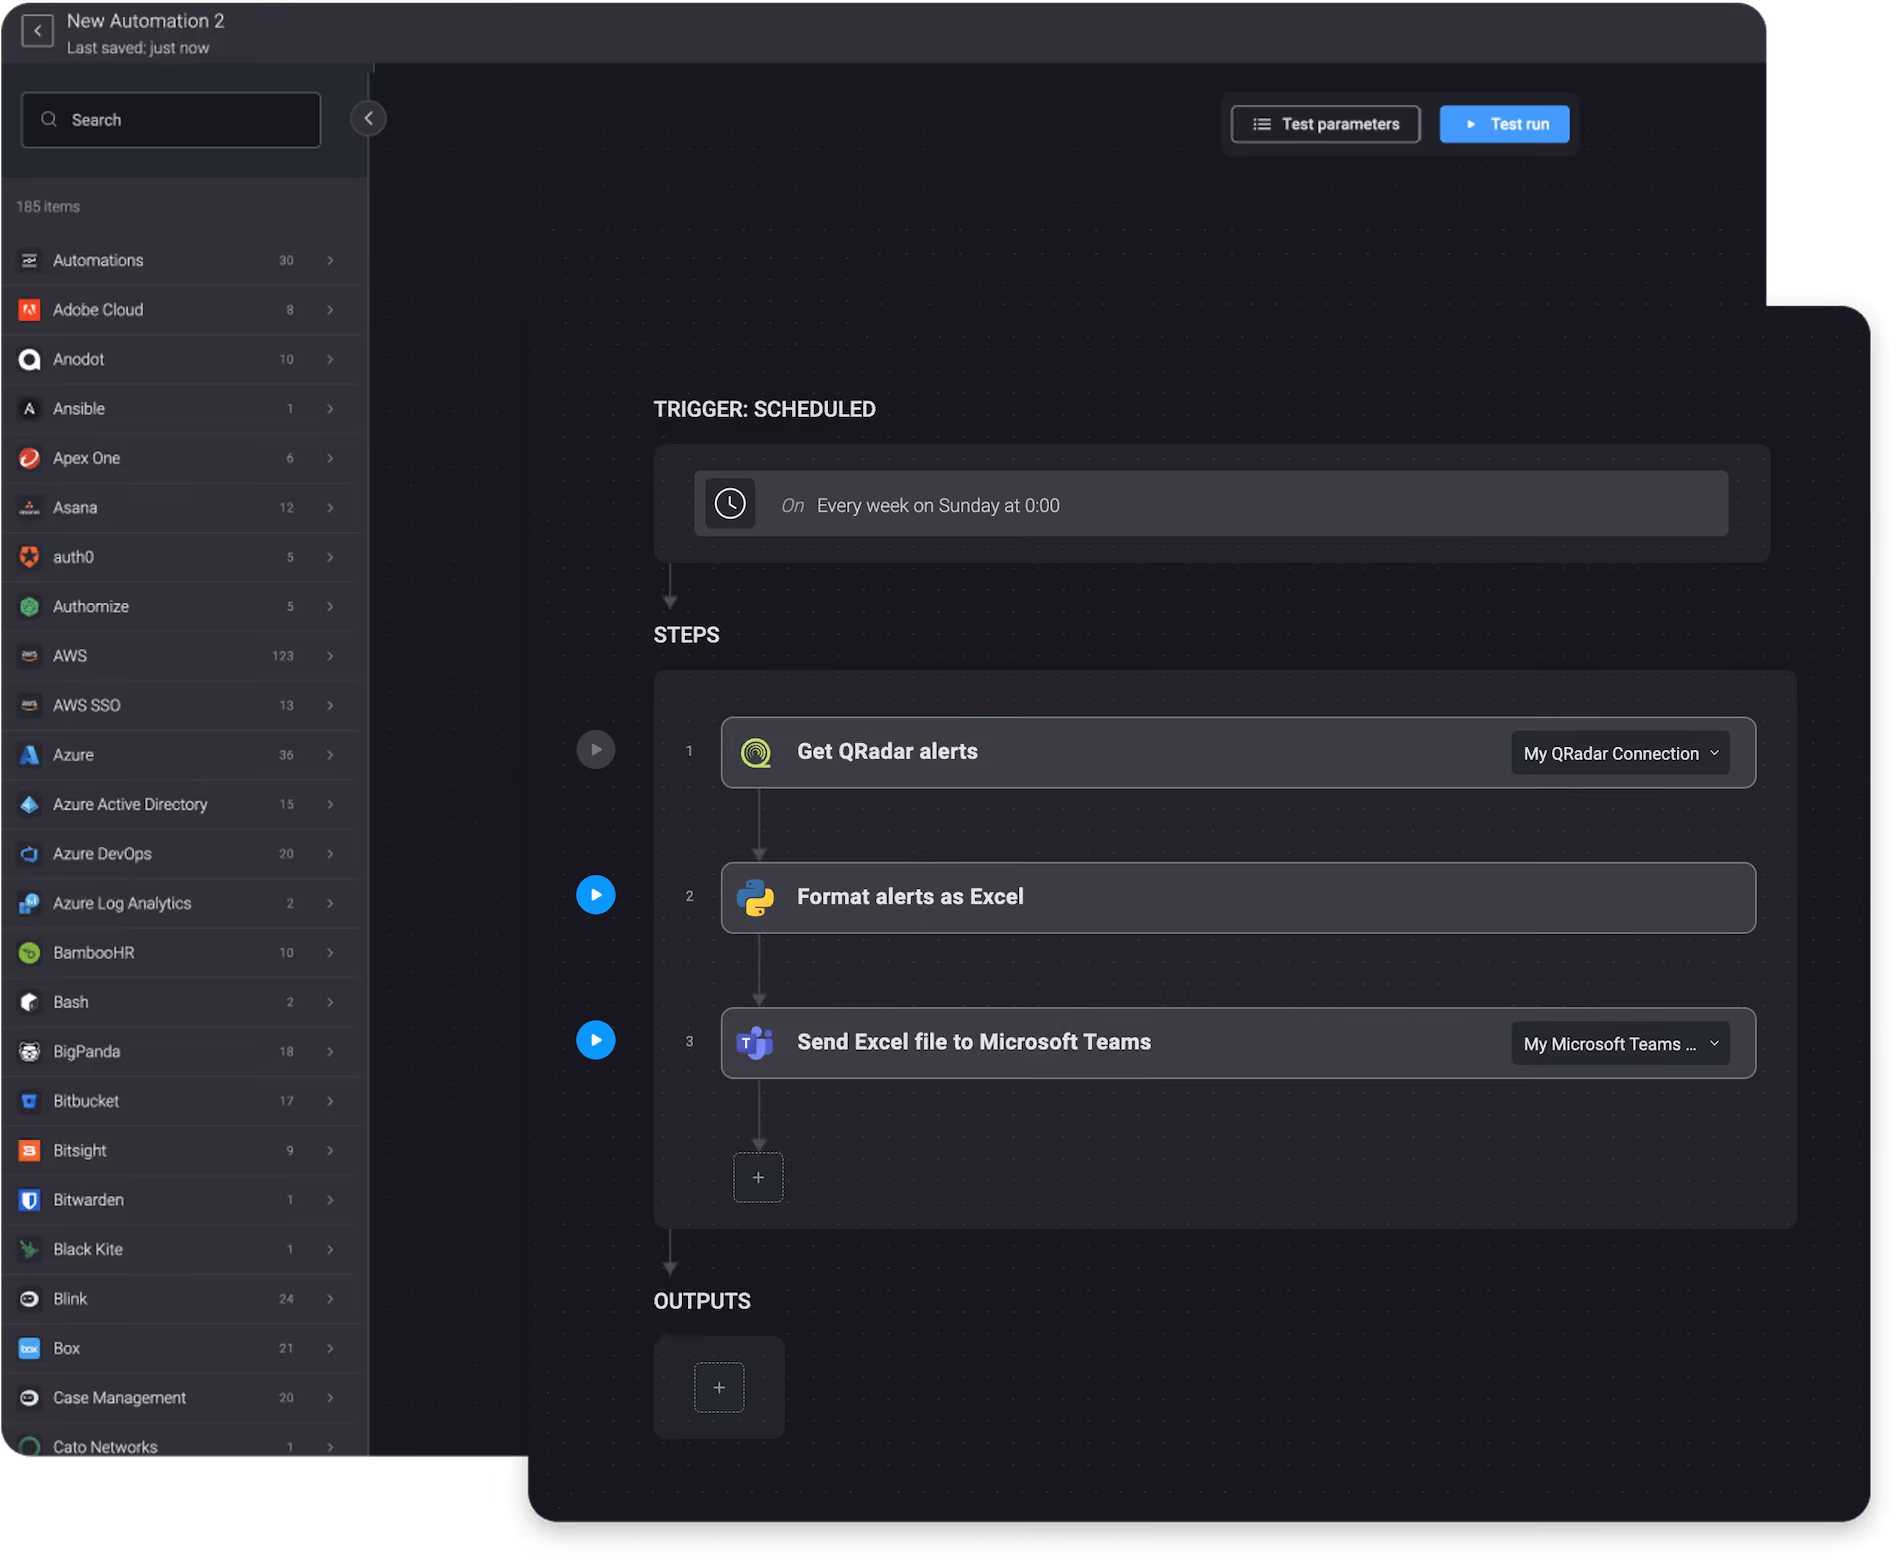1900x1560 pixels.
Task: Click the Ansible logo icon
Action: 30,409
